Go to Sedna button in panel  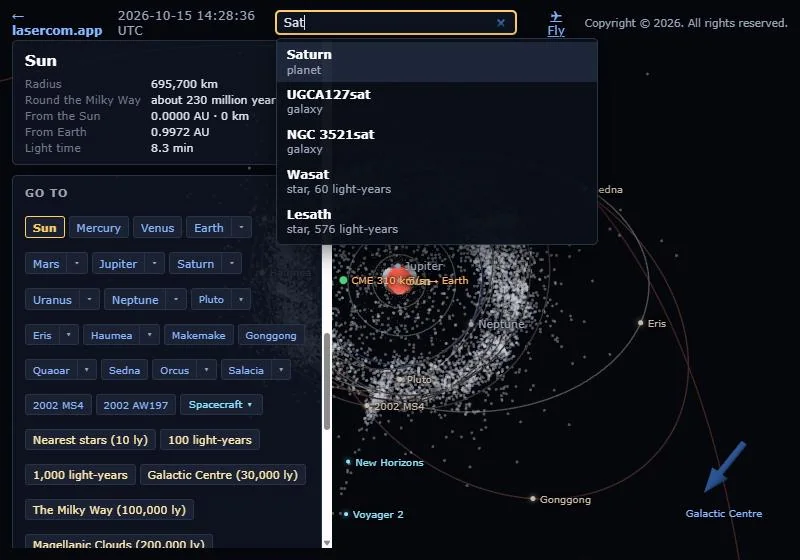tap(124, 370)
